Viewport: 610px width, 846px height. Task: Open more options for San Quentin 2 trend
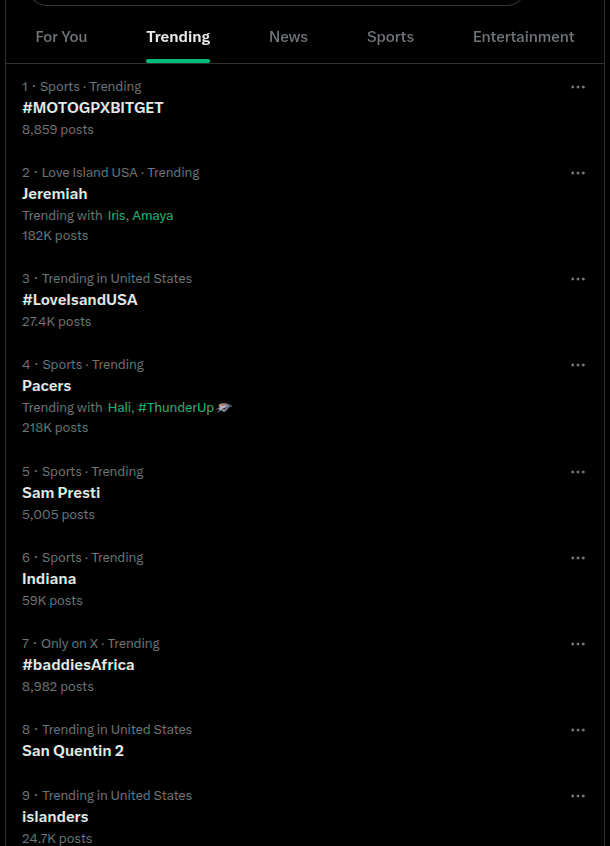click(x=578, y=730)
